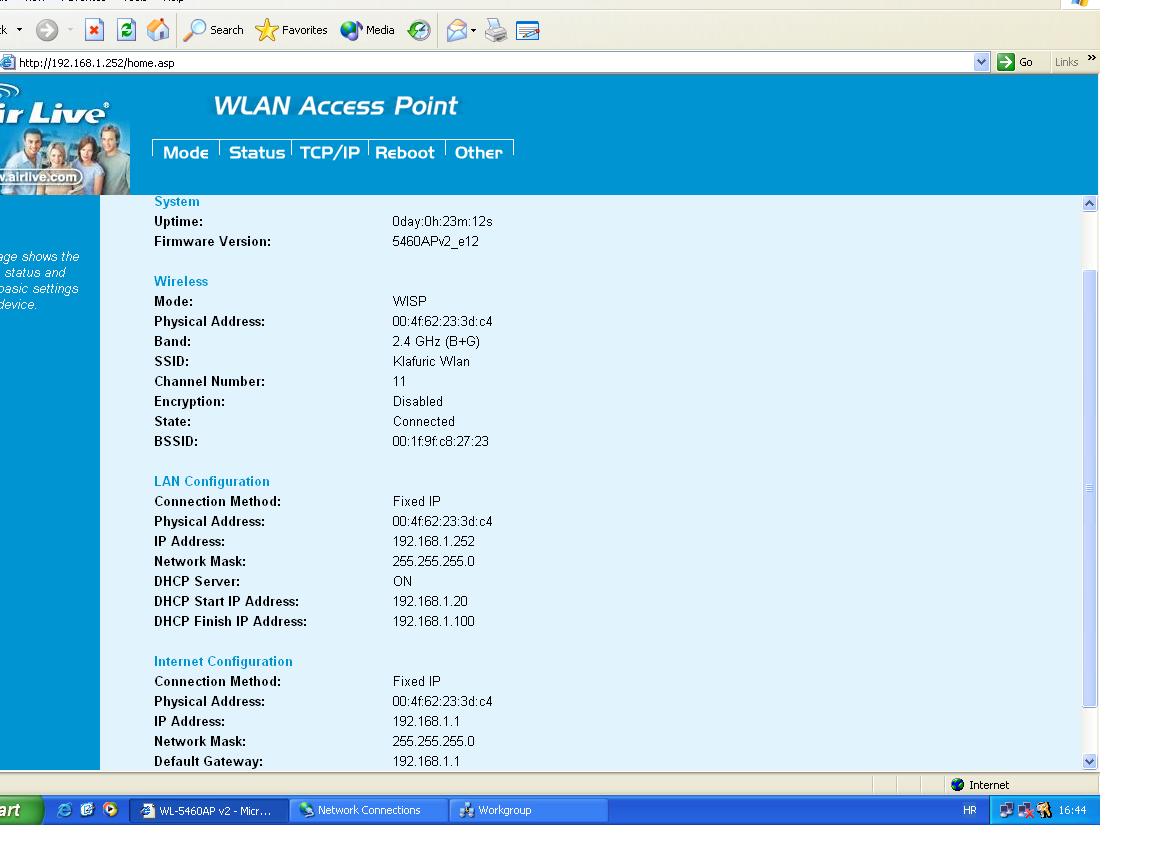Click the disconnected network tray icon
This screenshot has width=1152, height=864.
point(1025,810)
